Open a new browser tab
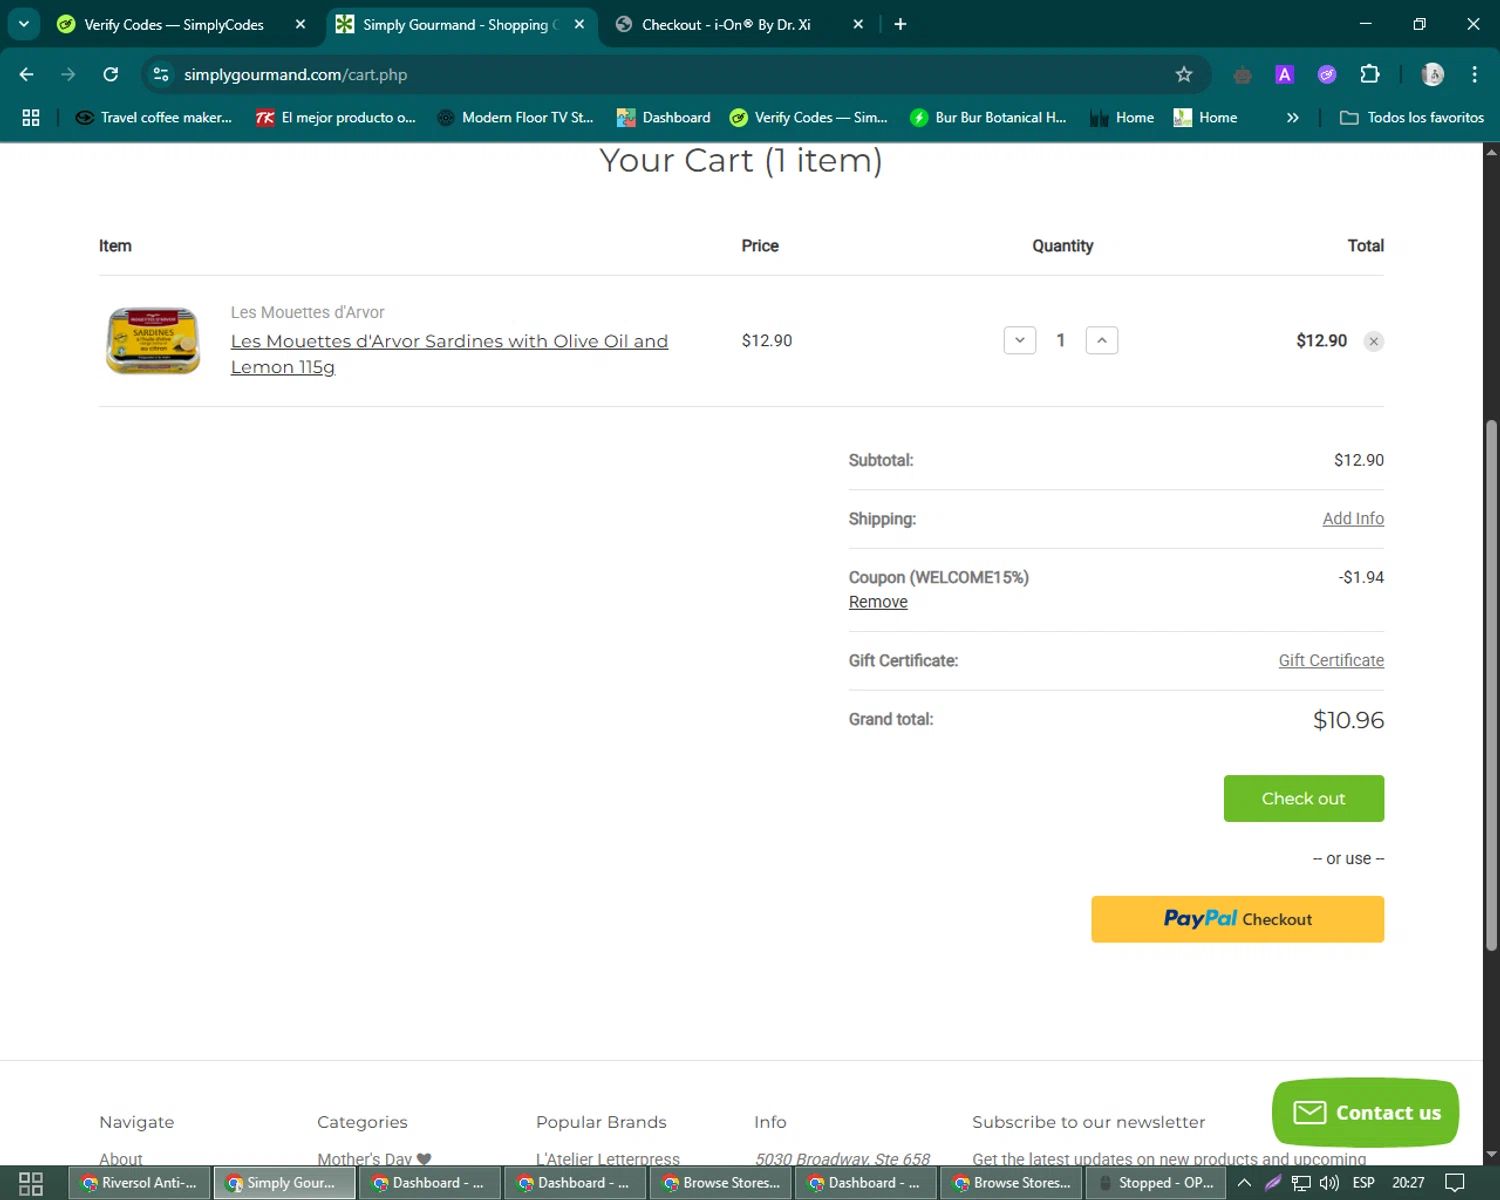The image size is (1500, 1200). pyautogui.click(x=900, y=24)
